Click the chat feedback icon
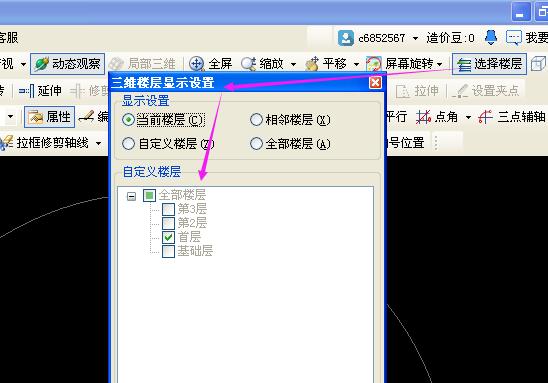548x383 pixels. tap(514, 37)
